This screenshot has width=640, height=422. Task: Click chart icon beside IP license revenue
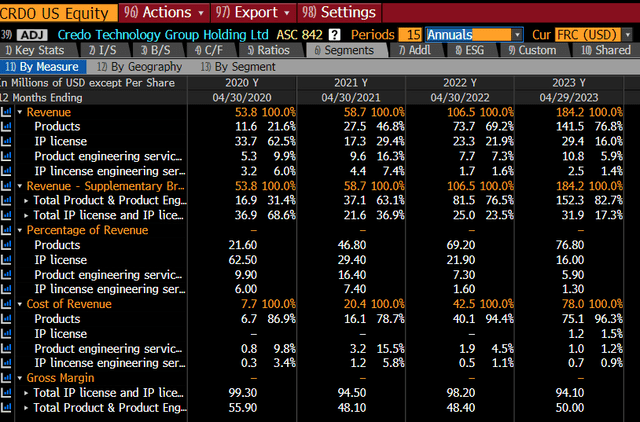tap(6, 141)
